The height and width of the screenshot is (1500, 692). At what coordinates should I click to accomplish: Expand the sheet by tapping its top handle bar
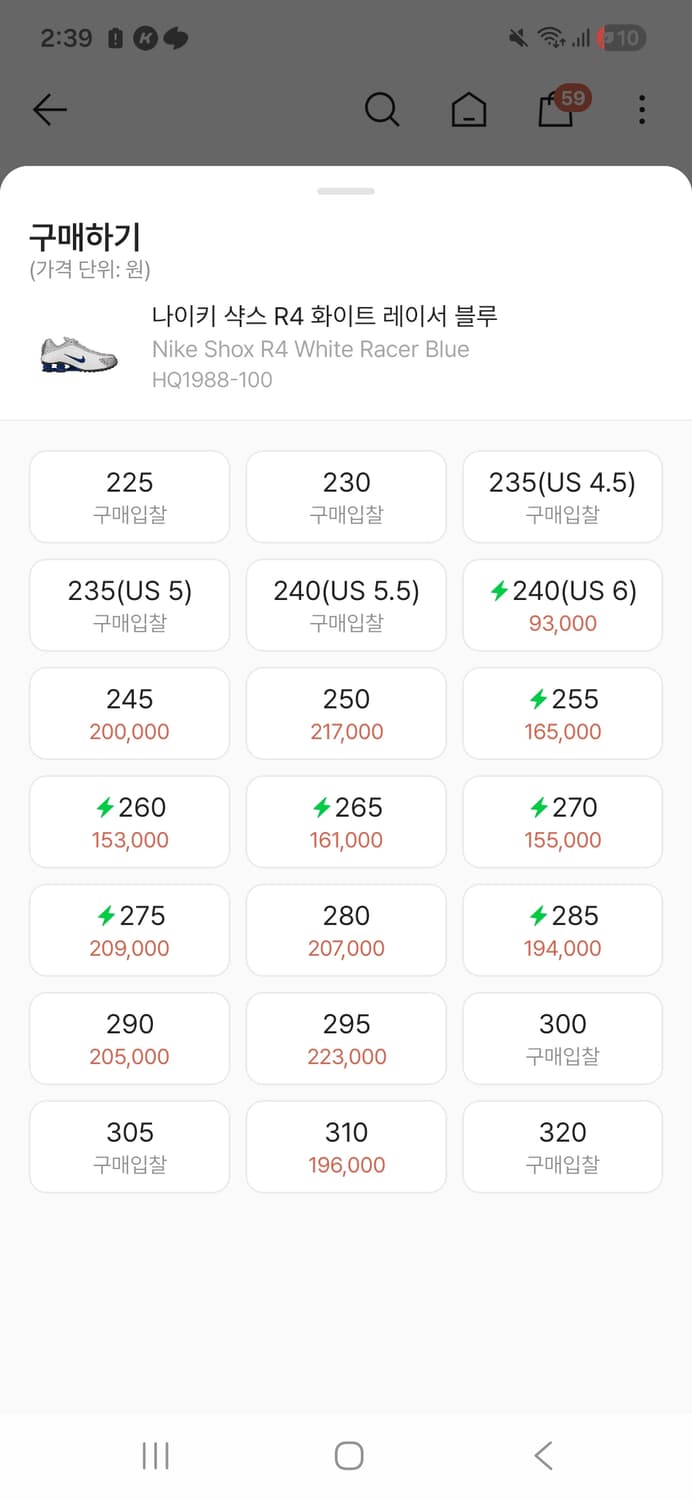[346, 188]
